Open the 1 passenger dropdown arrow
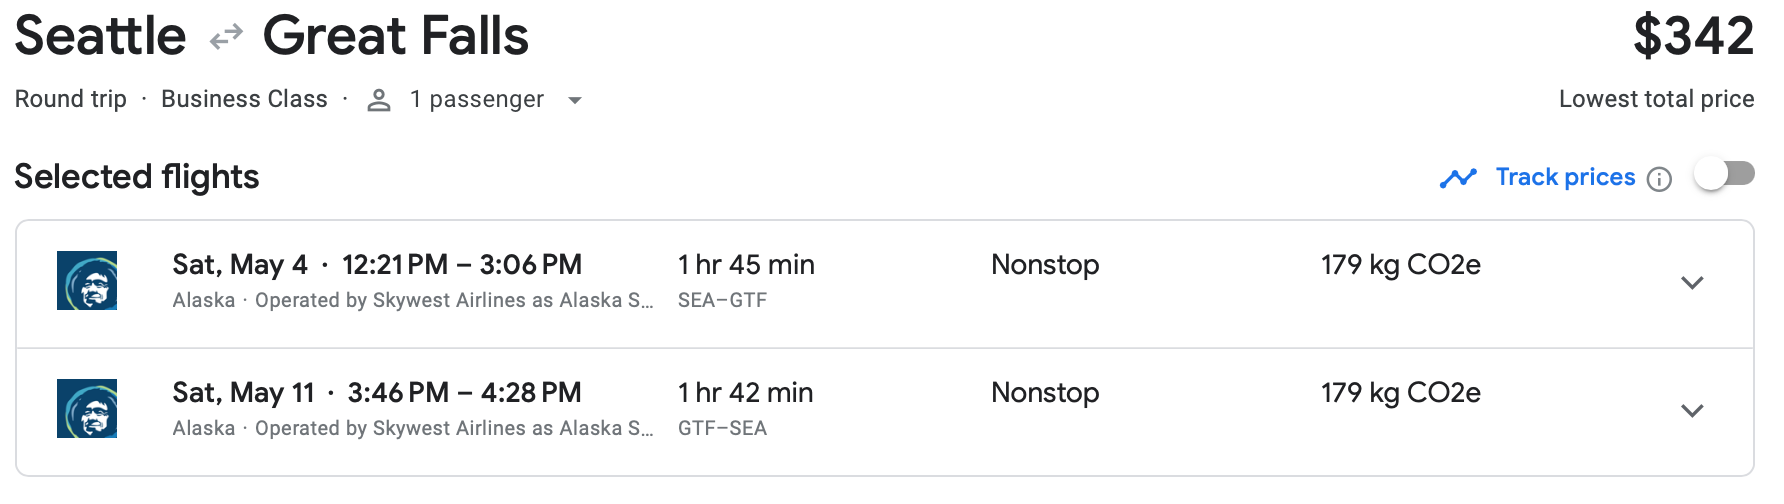This screenshot has width=1784, height=504. point(575,100)
